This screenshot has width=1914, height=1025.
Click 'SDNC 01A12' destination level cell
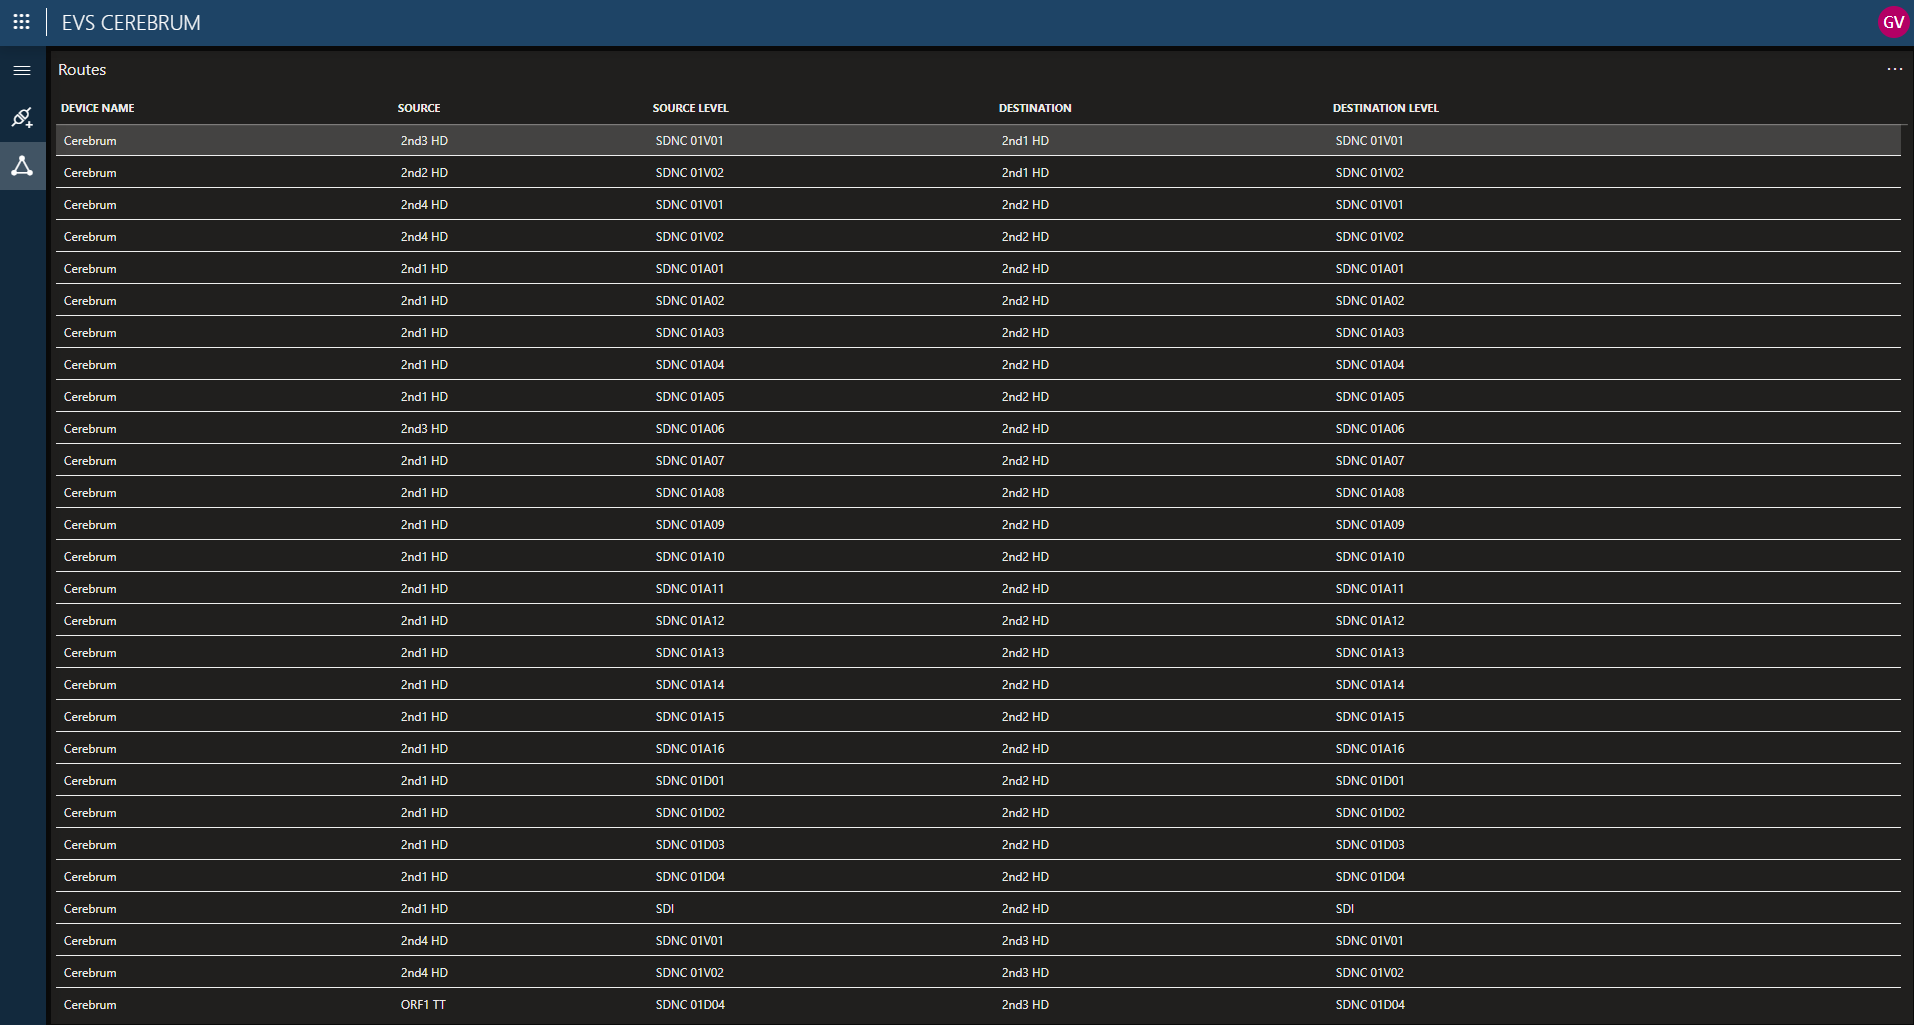(1370, 621)
